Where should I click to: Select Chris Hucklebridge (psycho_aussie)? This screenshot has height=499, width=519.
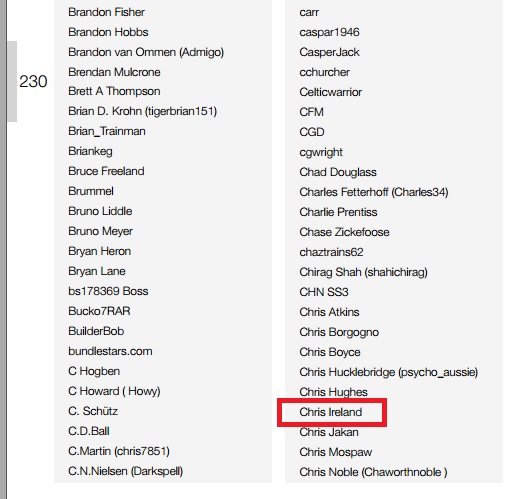[x=389, y=372]
